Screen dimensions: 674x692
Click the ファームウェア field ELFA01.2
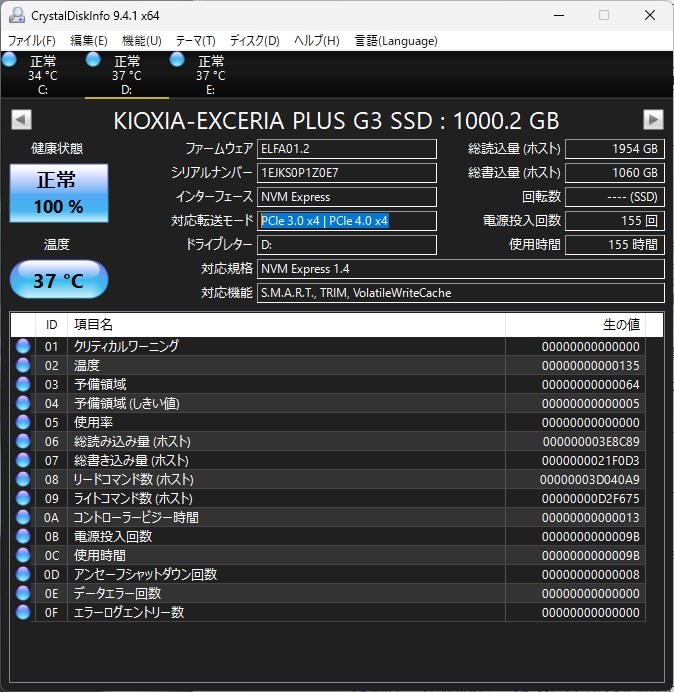click(347, 149)
